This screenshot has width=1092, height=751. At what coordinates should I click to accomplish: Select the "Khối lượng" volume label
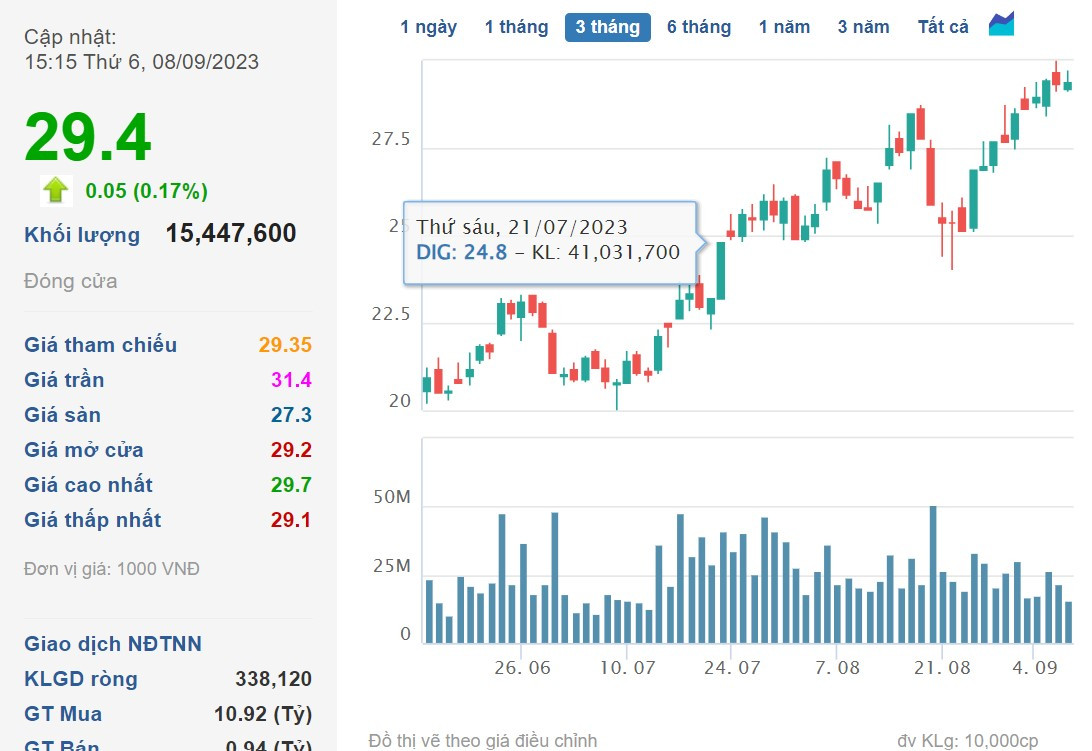82,235
